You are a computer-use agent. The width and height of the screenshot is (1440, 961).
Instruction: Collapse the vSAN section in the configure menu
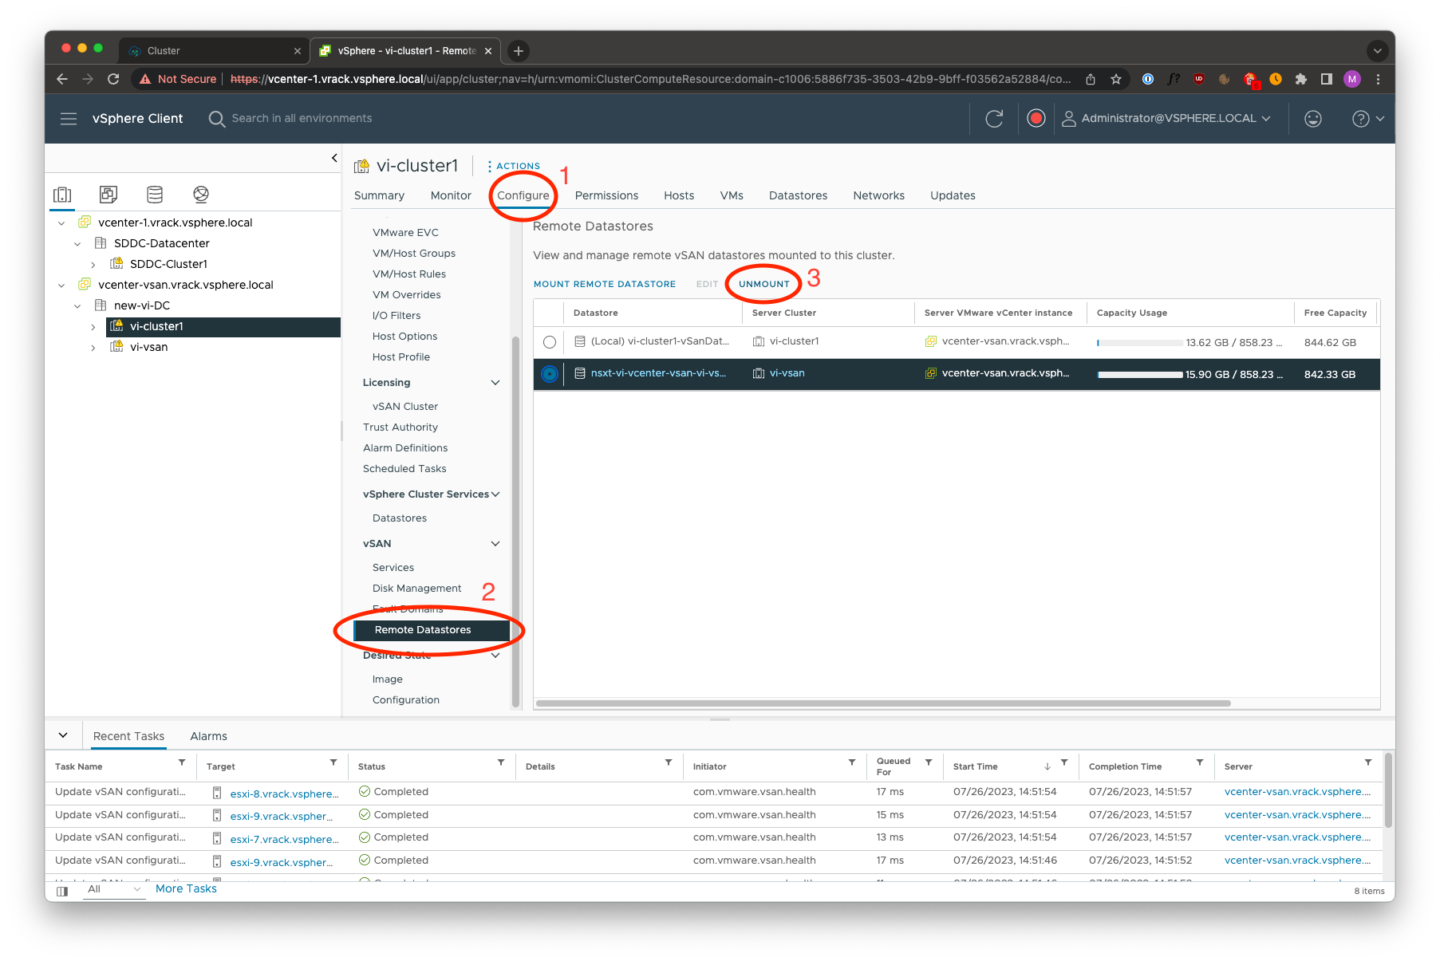[x=494, y=543]
